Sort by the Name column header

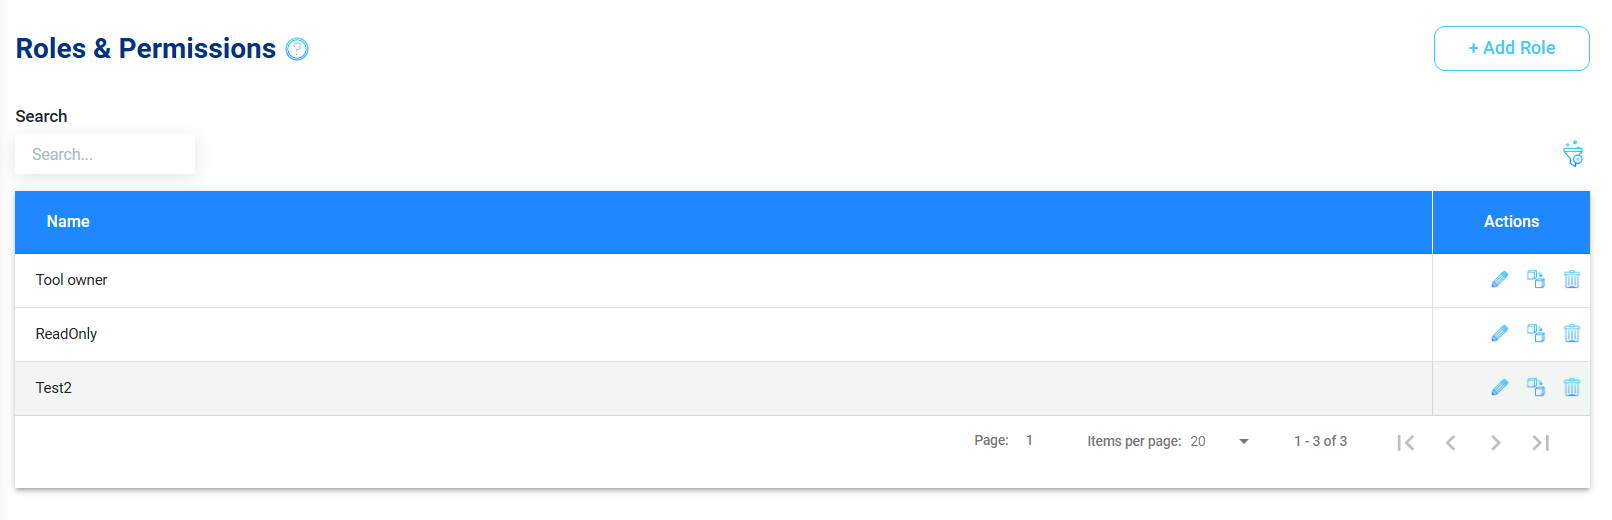coord(68,222)
